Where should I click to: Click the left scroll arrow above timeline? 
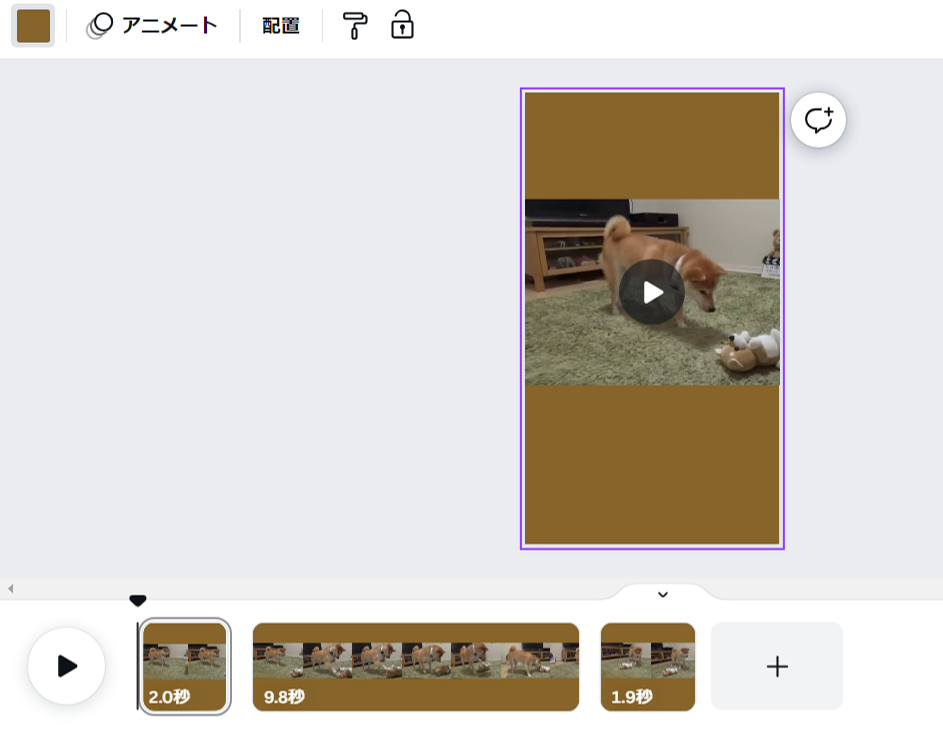click(10, 589)
